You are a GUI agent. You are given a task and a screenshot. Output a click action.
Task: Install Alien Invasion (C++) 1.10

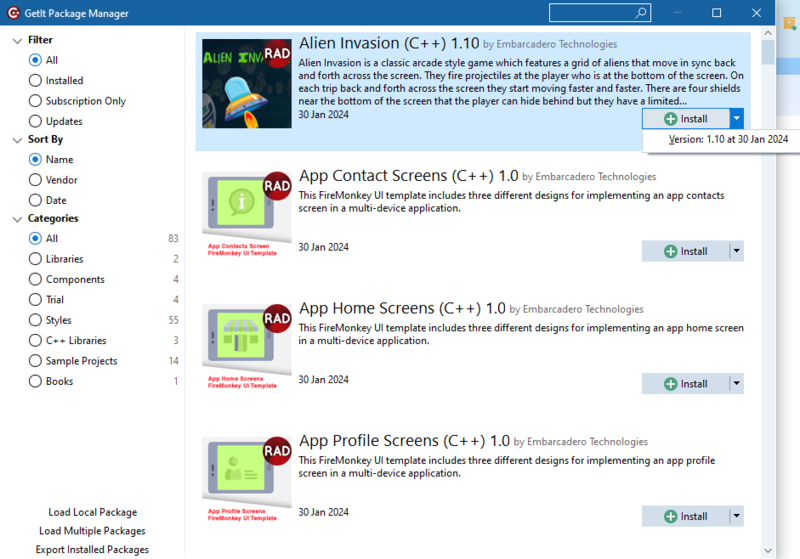[686, 118]
